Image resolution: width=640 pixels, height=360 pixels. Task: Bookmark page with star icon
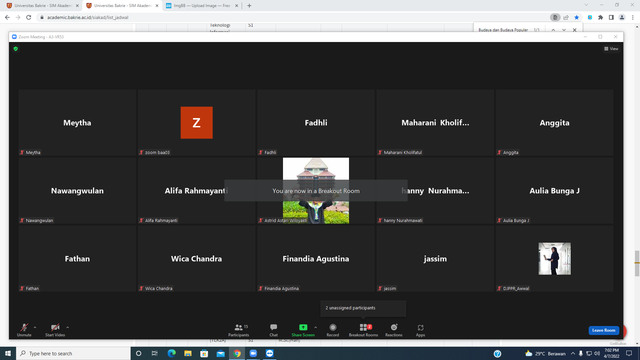tap(576, 18)
